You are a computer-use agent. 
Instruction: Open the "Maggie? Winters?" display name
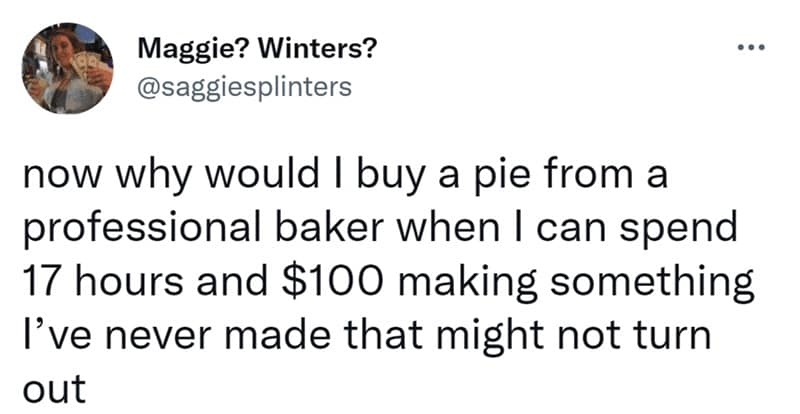255,47
